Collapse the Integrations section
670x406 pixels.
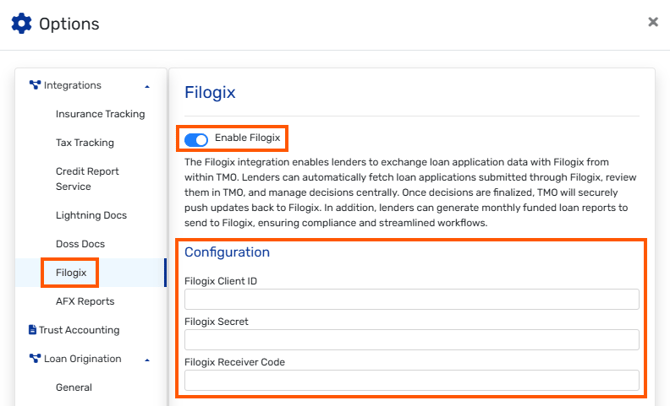pyautogui.click(x=147, y=87)
